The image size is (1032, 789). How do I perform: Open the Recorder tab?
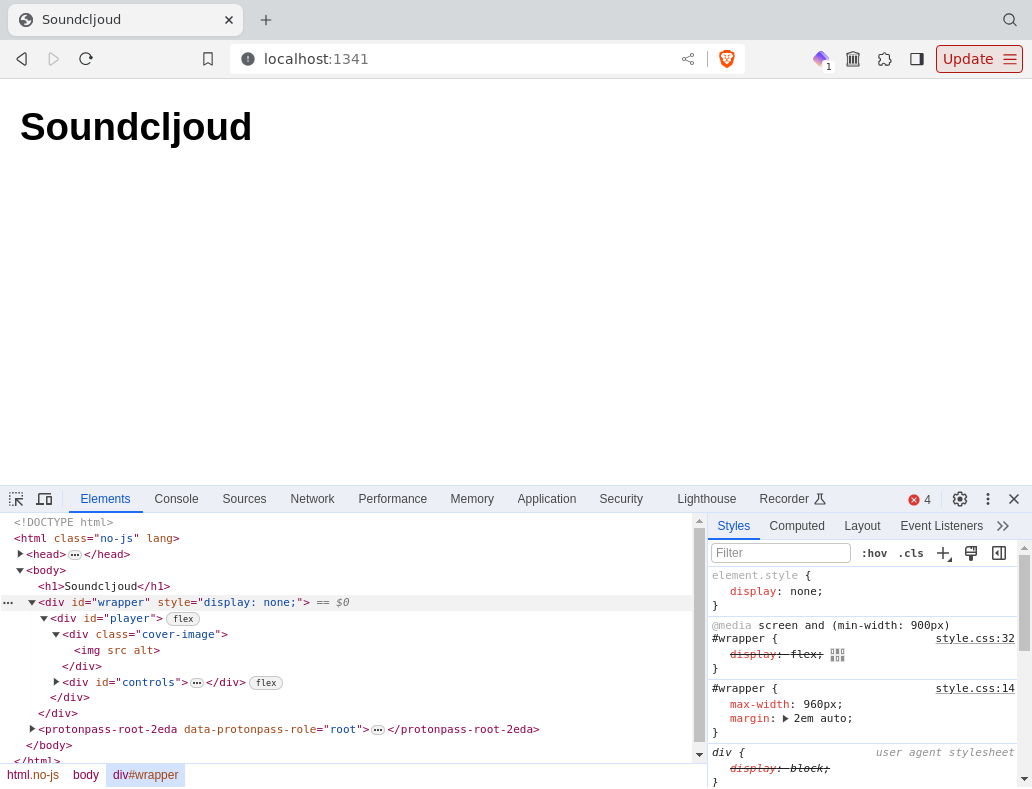coord(792,499)
